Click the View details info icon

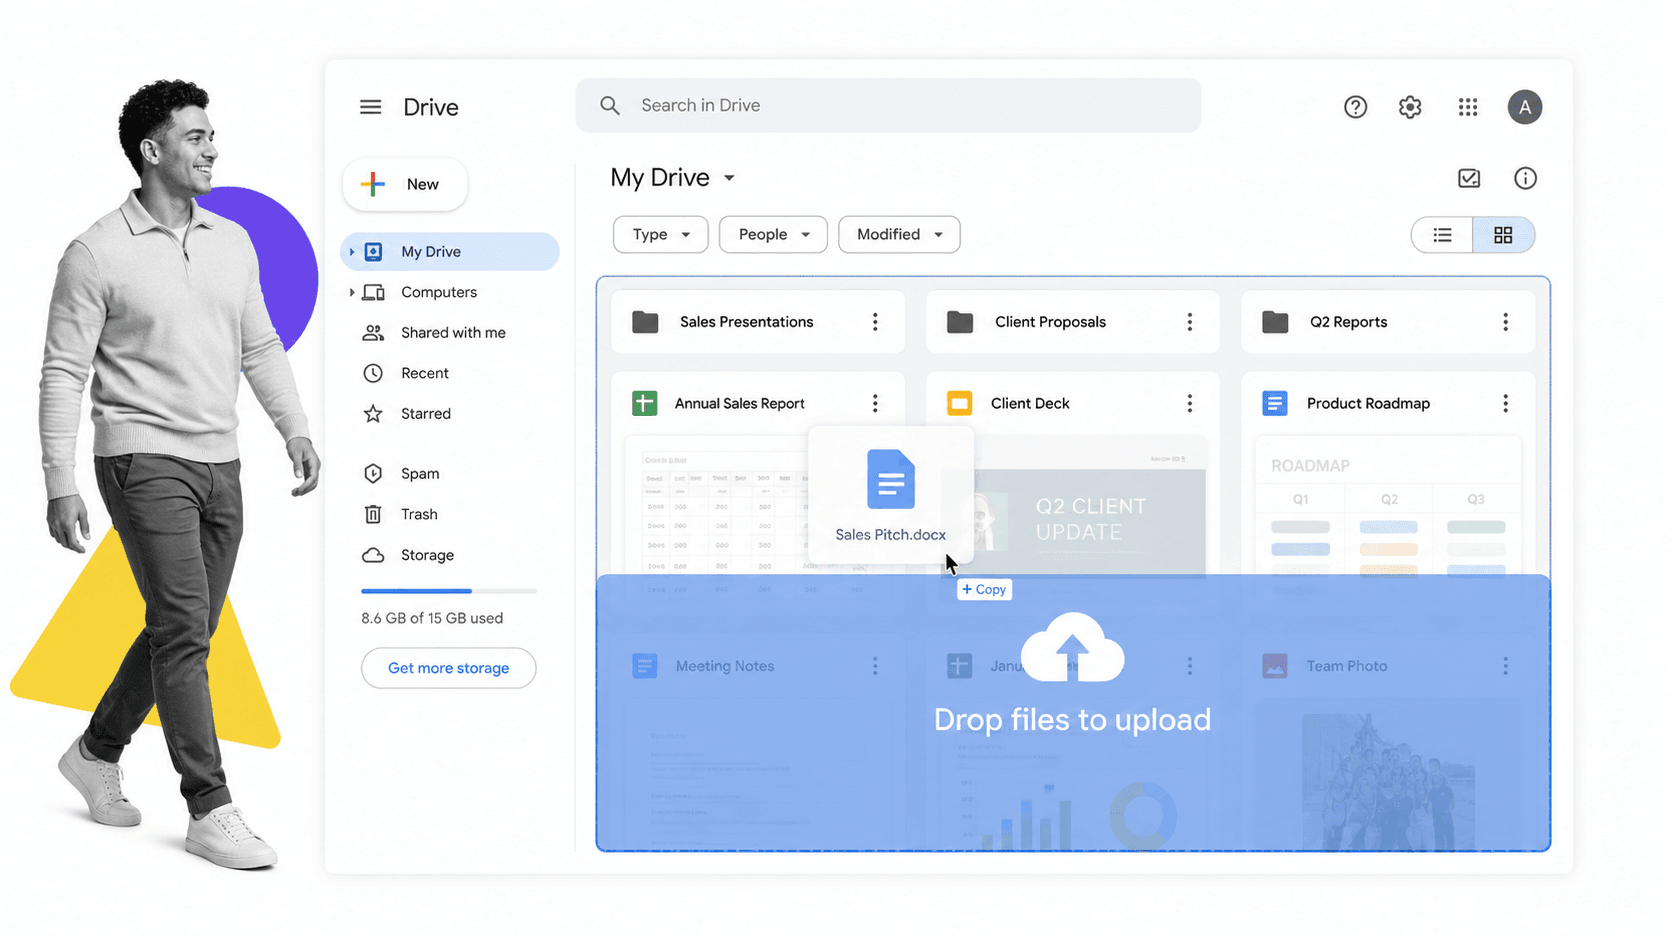(1525, 178)
